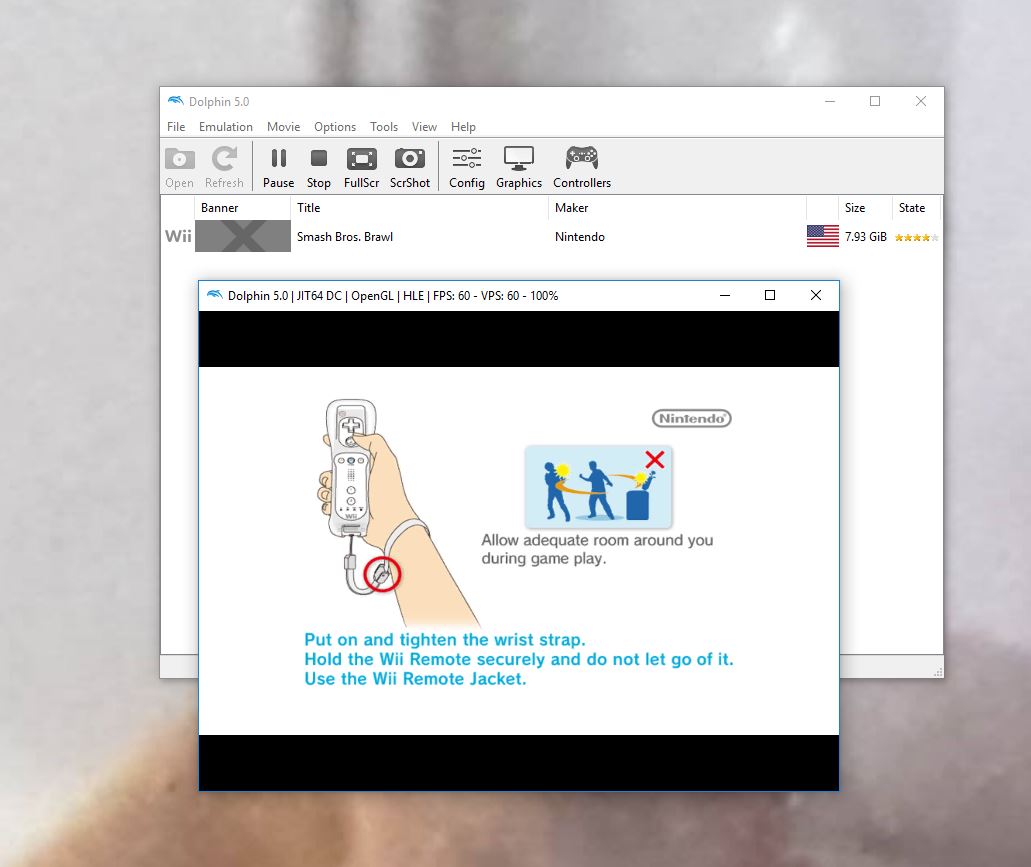Image resolution: width=1031 pixels, height=867 pixels.
Task: Open the File menu
Action: 176,127
